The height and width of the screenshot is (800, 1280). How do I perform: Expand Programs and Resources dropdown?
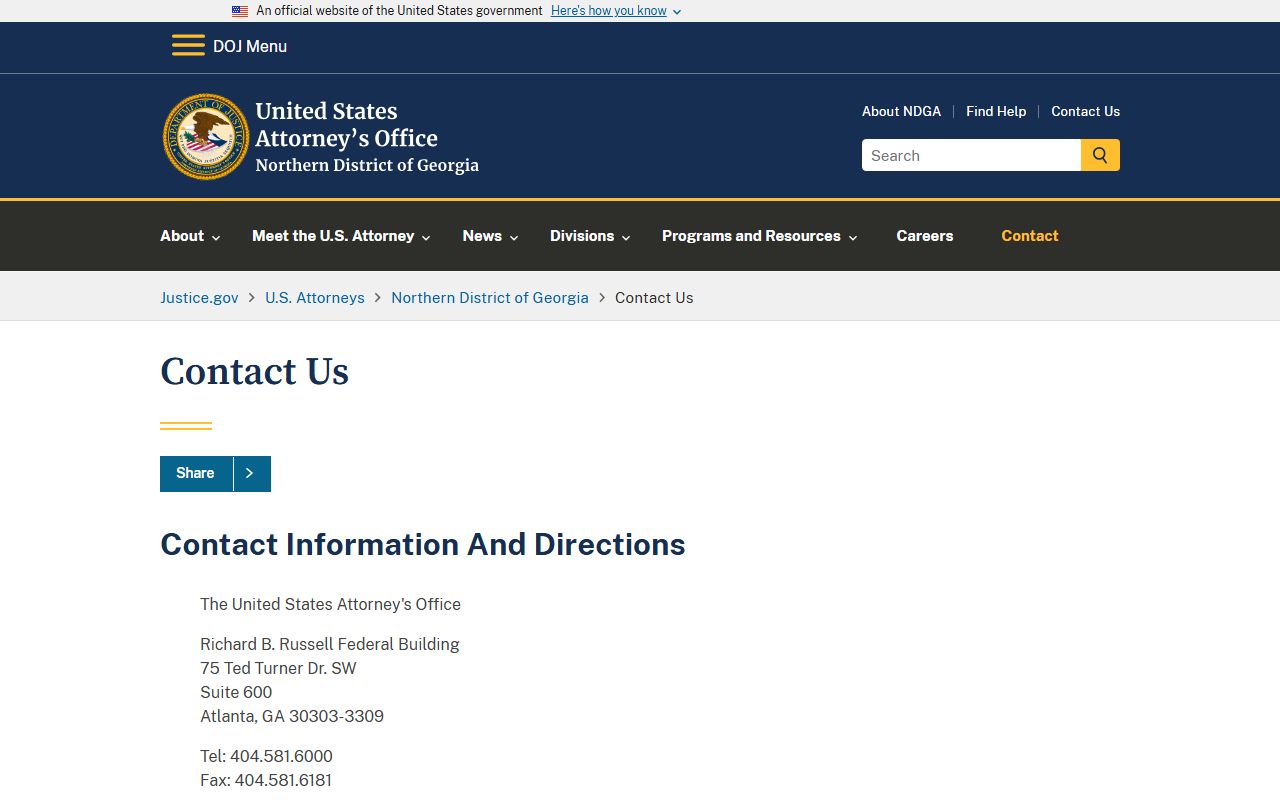pyautogui.click(x=760, y=236)
